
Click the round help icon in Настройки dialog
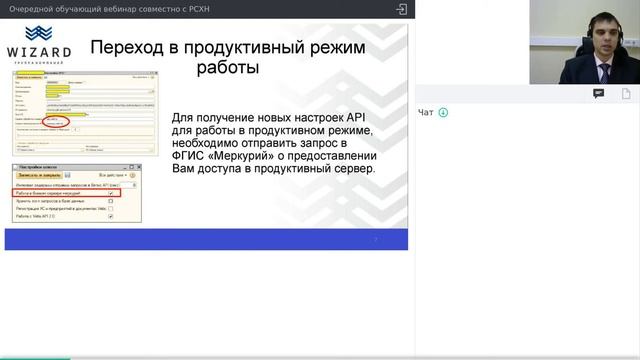click(133, 175)
